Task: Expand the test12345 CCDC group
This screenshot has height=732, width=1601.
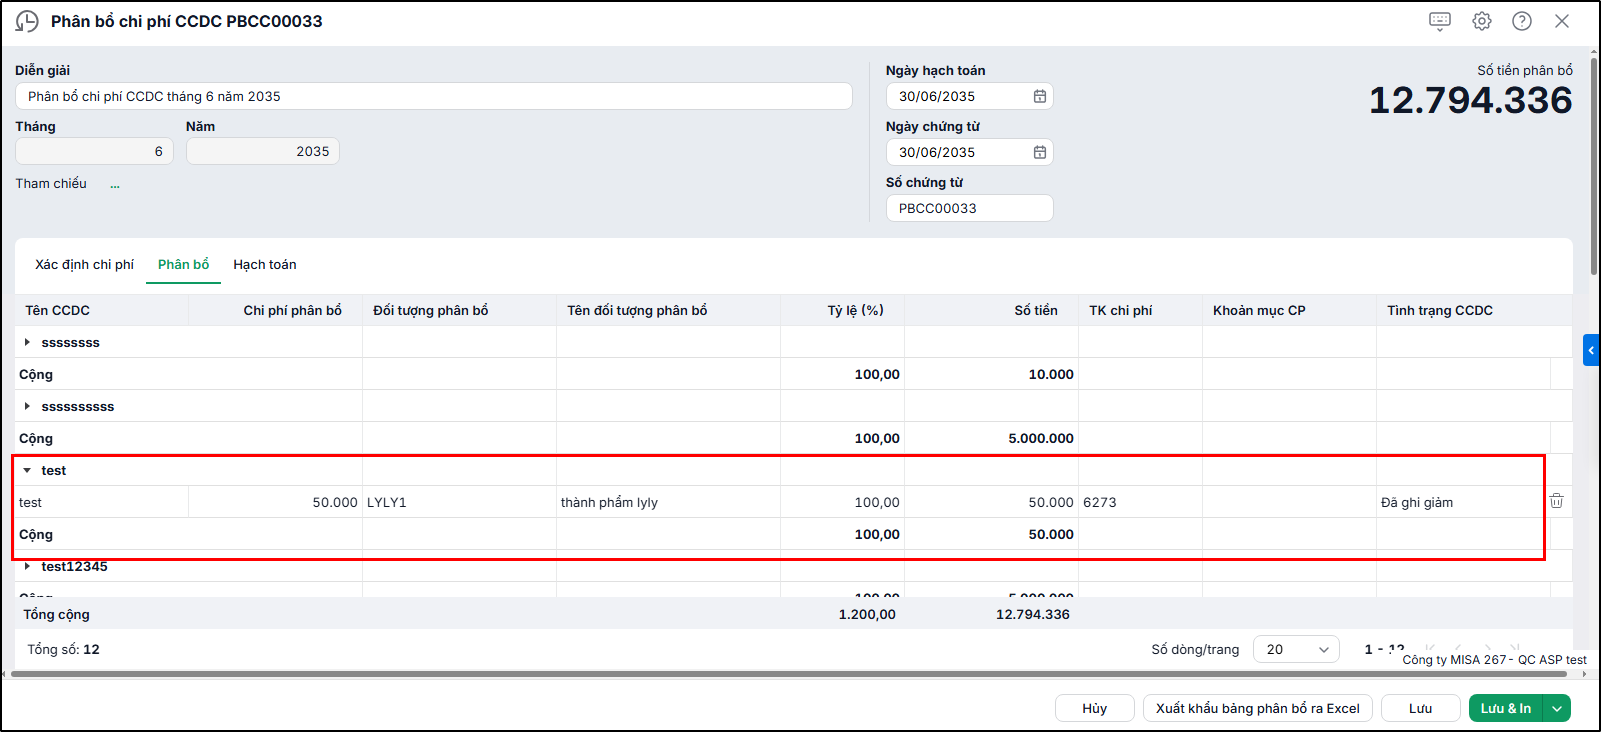Action: [x=27, y=566]
